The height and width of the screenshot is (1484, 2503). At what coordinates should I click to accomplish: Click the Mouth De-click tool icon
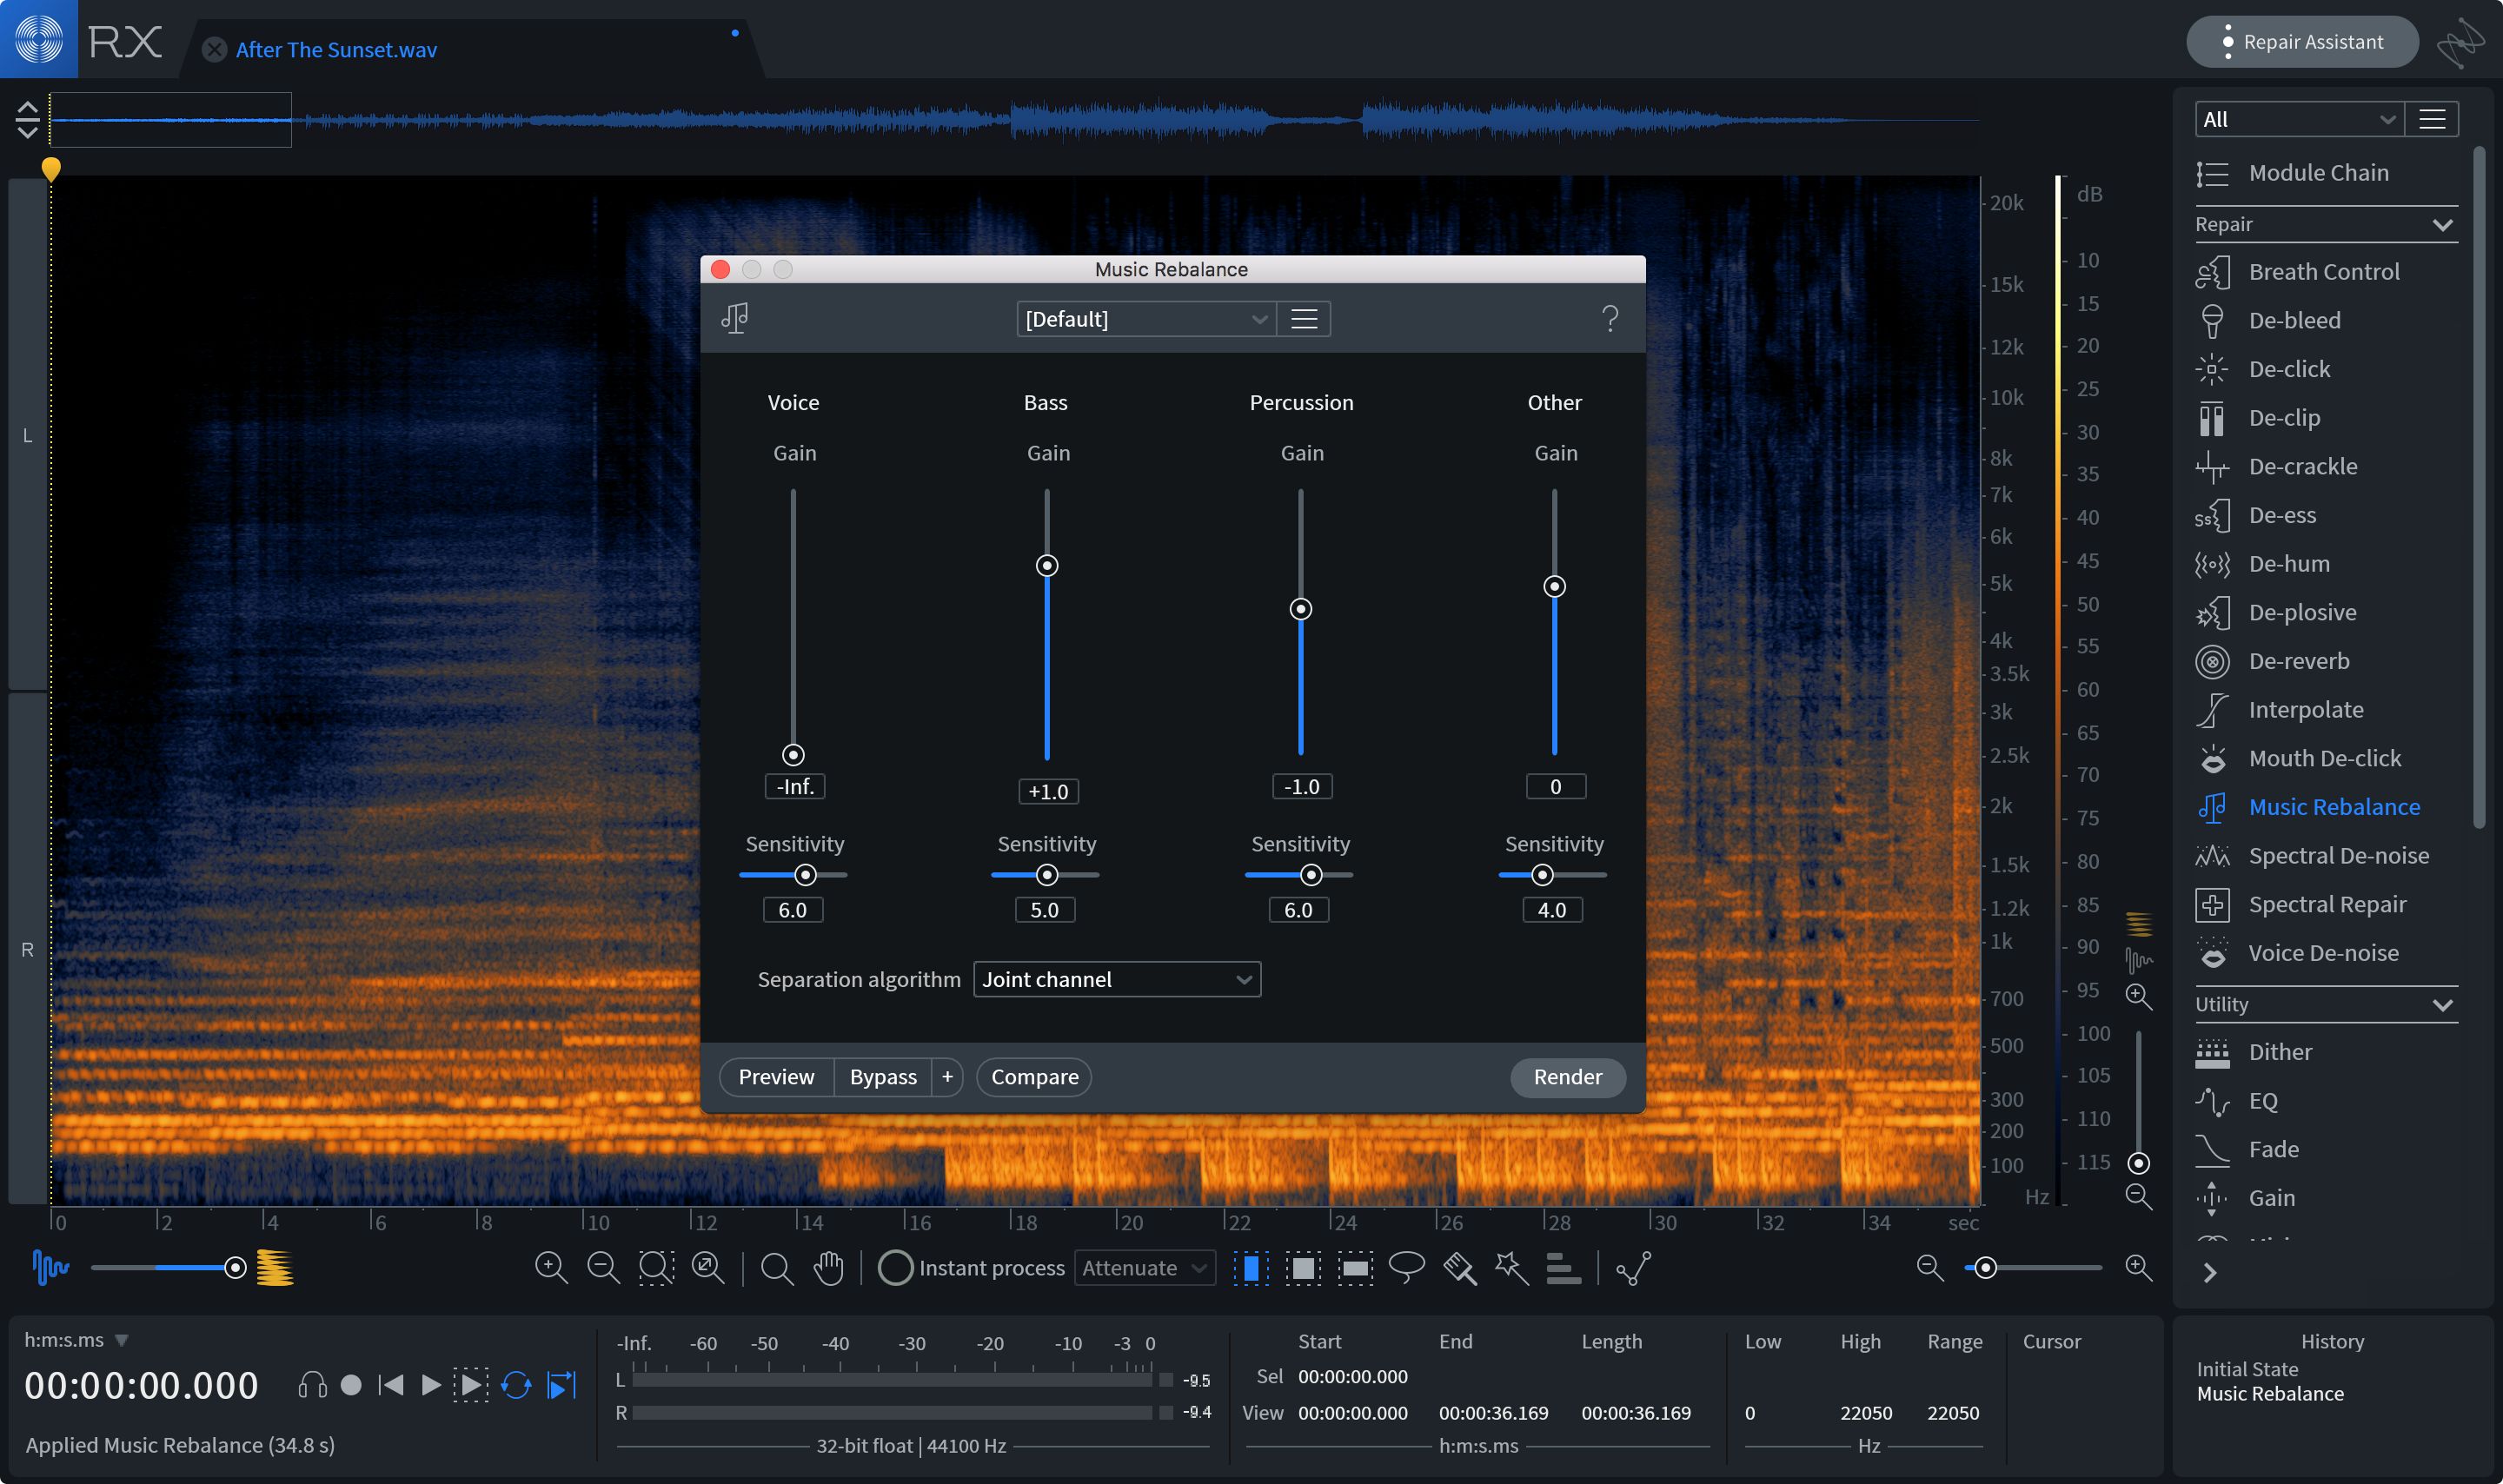(x=2214, y=756)
